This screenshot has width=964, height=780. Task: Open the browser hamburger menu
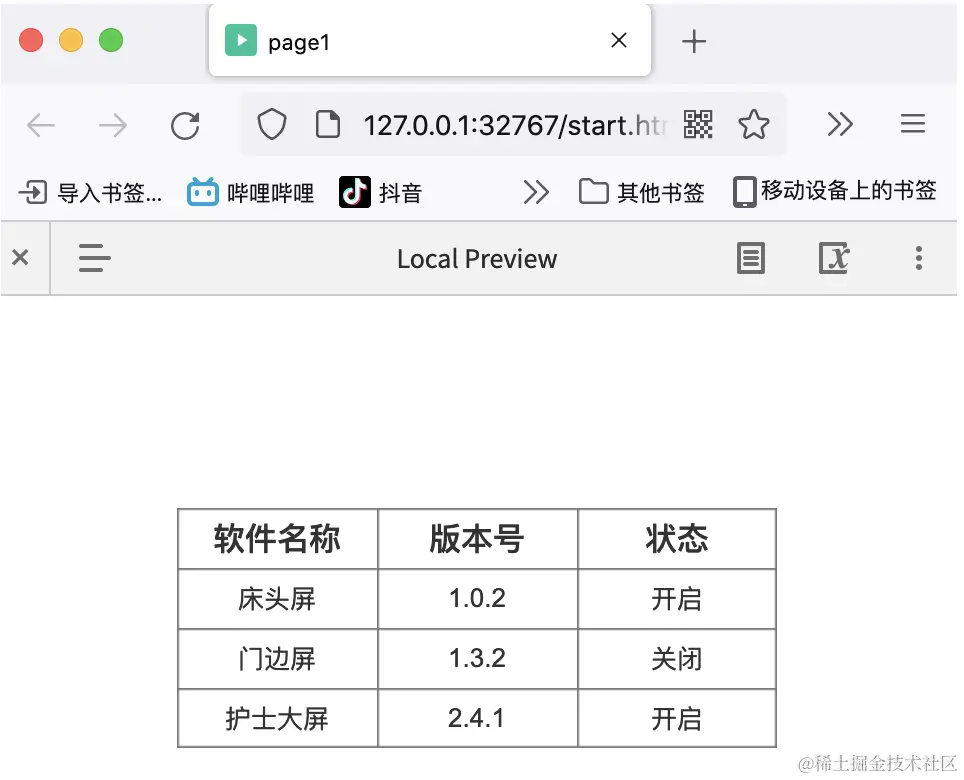click(x=912, y=124)
